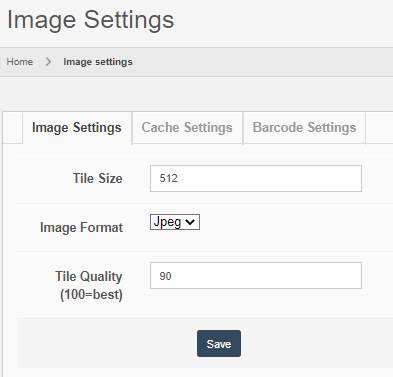Focus the Tile Size input field
The image size is (393, 377).
tap(256, 178)
